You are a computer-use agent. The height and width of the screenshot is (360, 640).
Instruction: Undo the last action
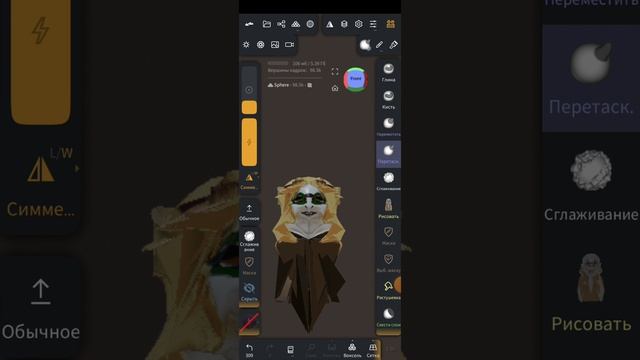pos(249,350)
